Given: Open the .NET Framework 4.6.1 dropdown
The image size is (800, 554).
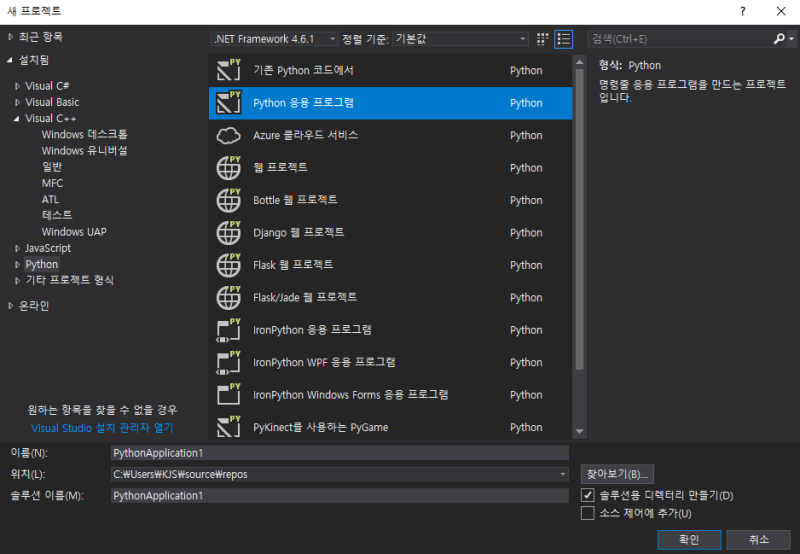Looking at the screenshot, I should click(x=274, y=39).
